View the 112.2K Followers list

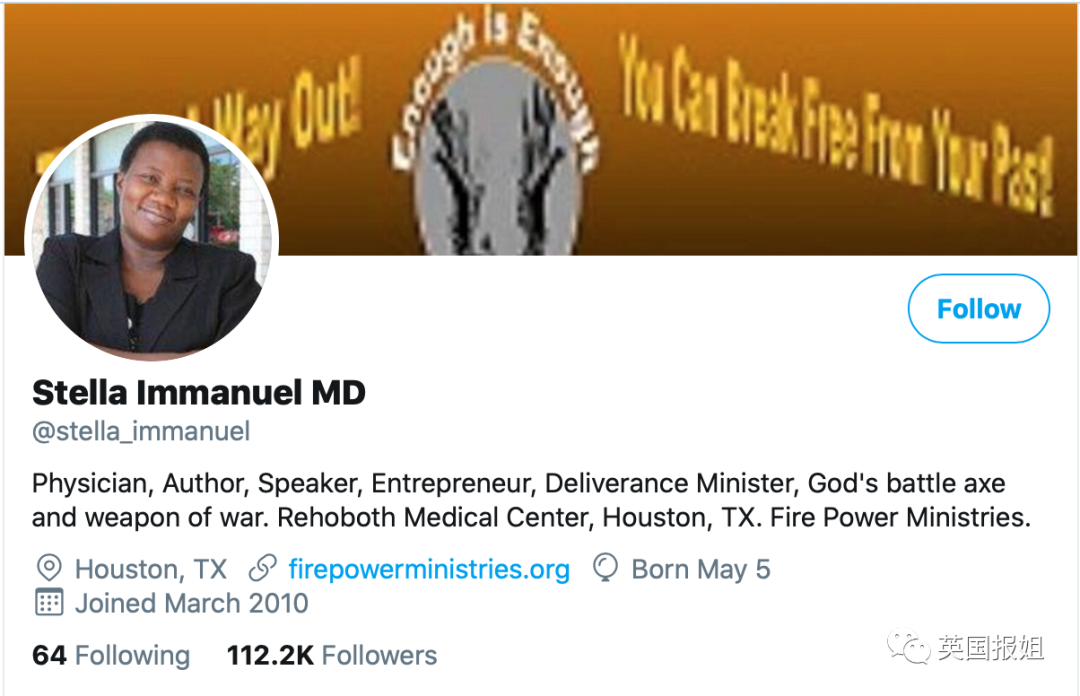[x=332, y=655]
